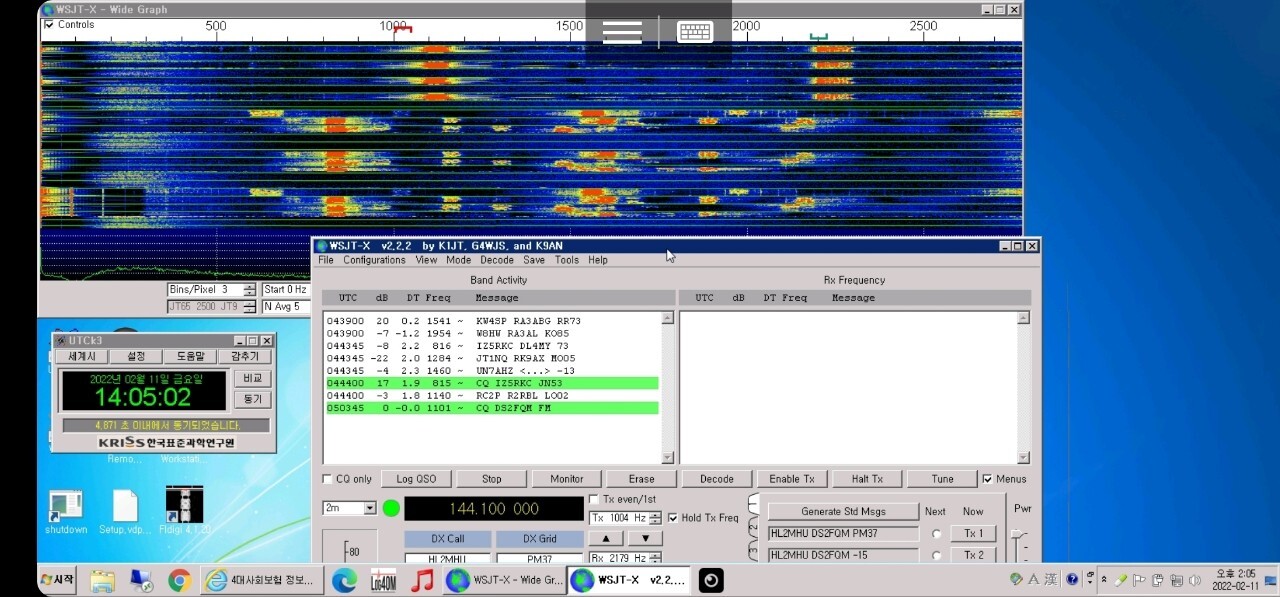
Task: Open the File menu in WSJT-X
Action: point(326,260)
